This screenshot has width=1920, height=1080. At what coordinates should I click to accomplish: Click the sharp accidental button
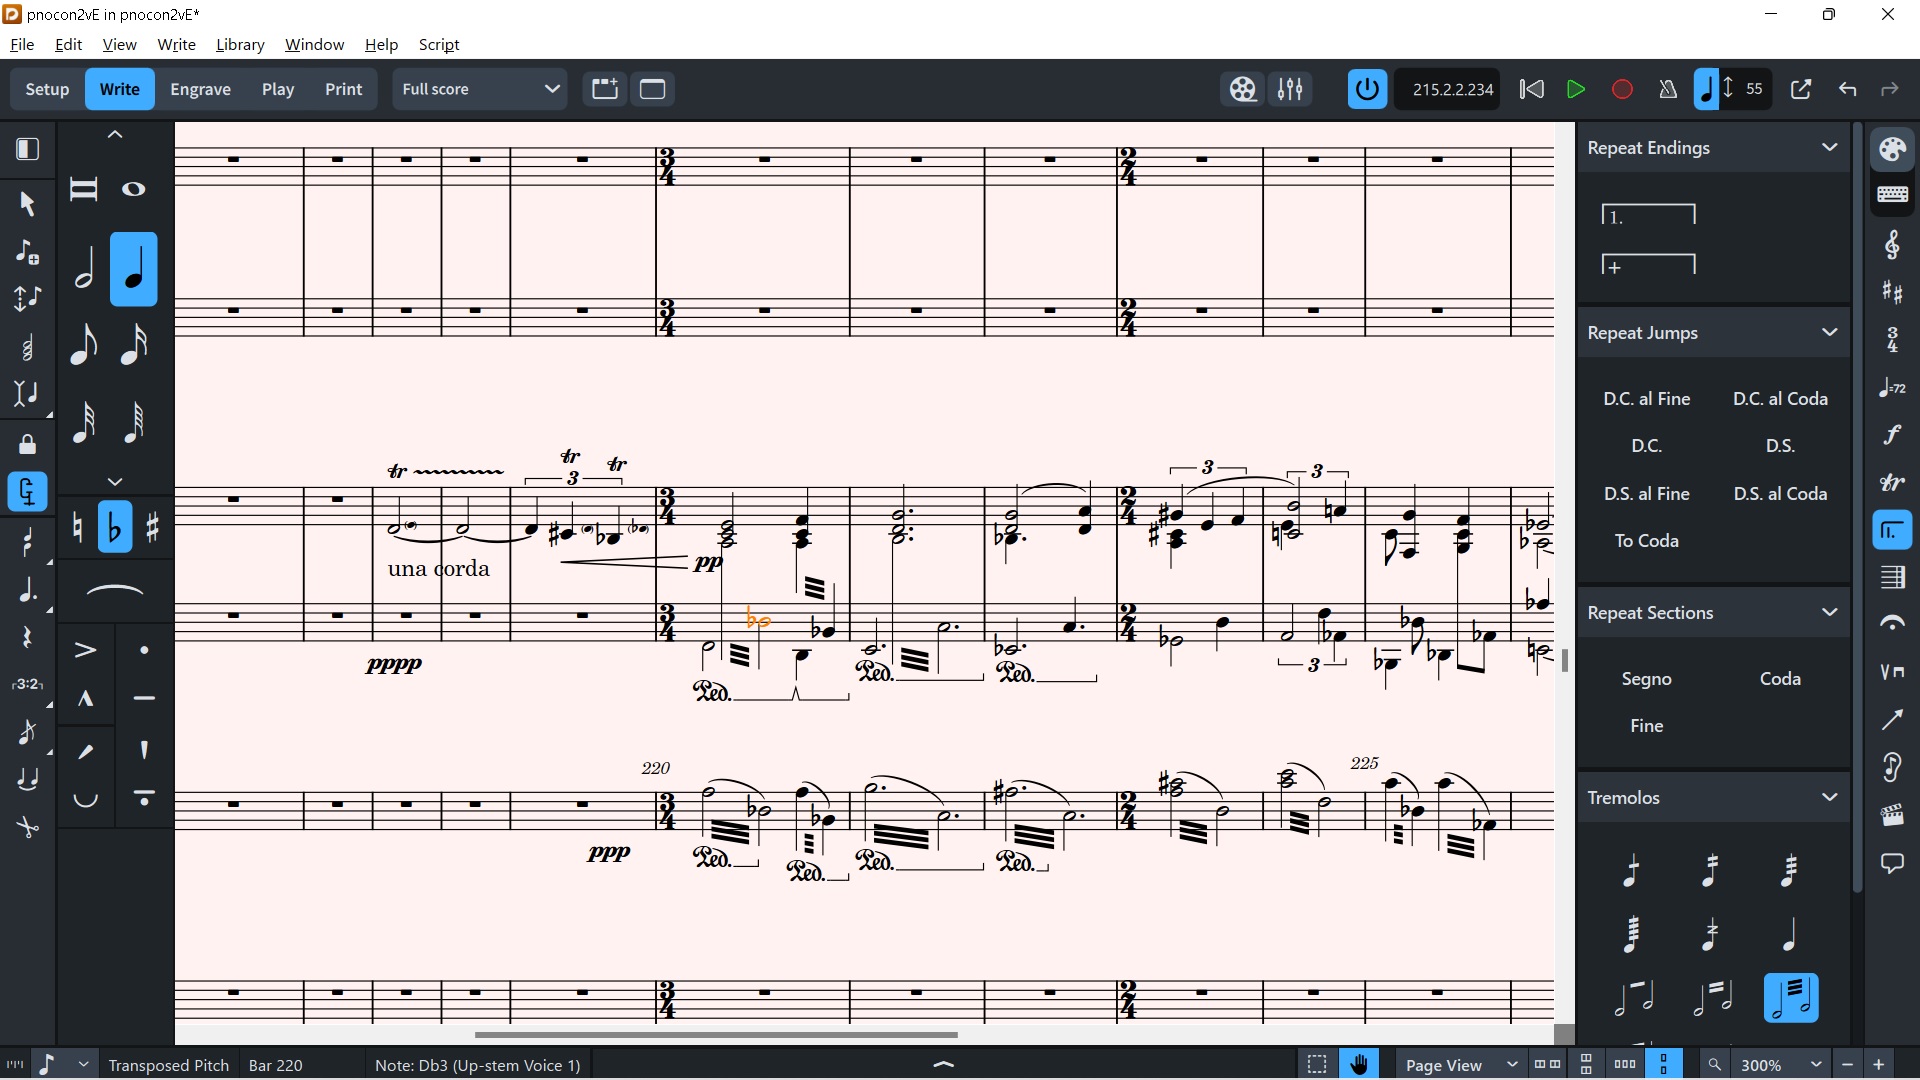pyautogui.click(x=152, y=527)
